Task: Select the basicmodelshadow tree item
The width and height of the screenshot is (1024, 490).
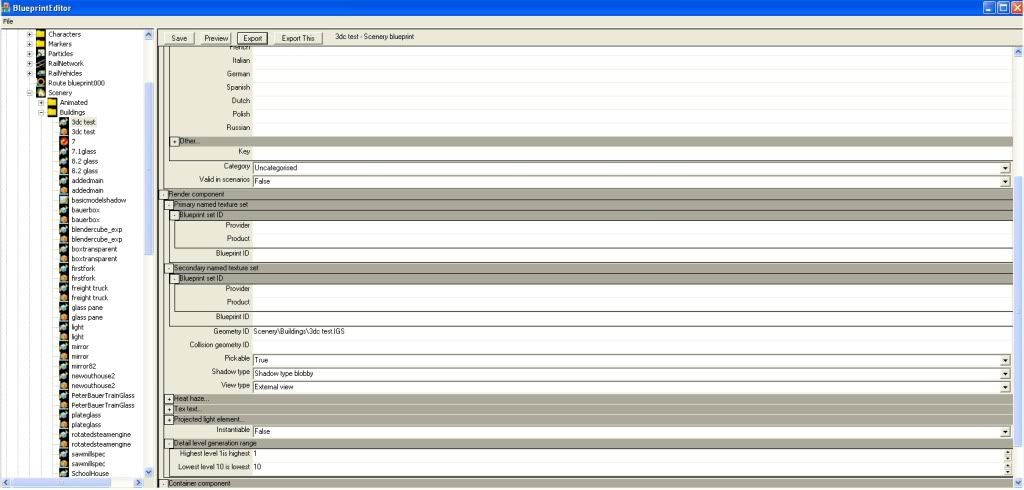Action: [x=99, y=200]
